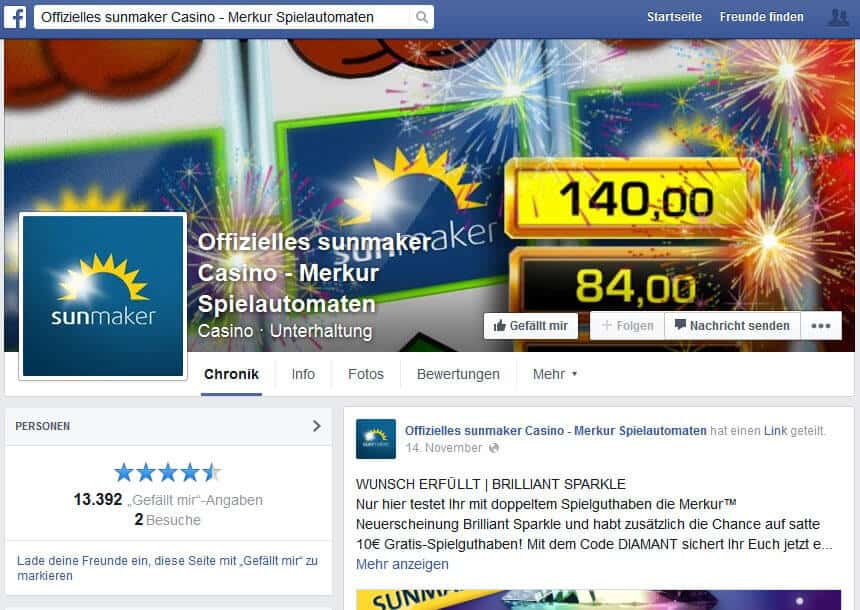Viewport: 860px width, 610px height.
Task: Click the PERSONEN header
Action: coord(43,426)
